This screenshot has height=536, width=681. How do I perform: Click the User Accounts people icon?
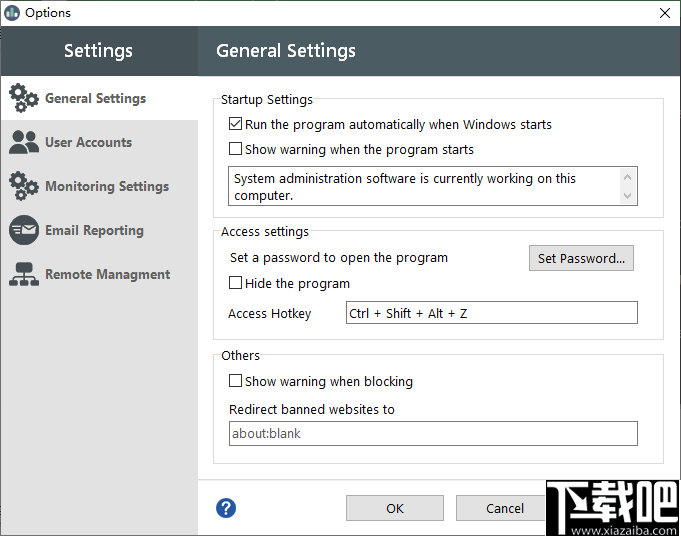(24, 142)
